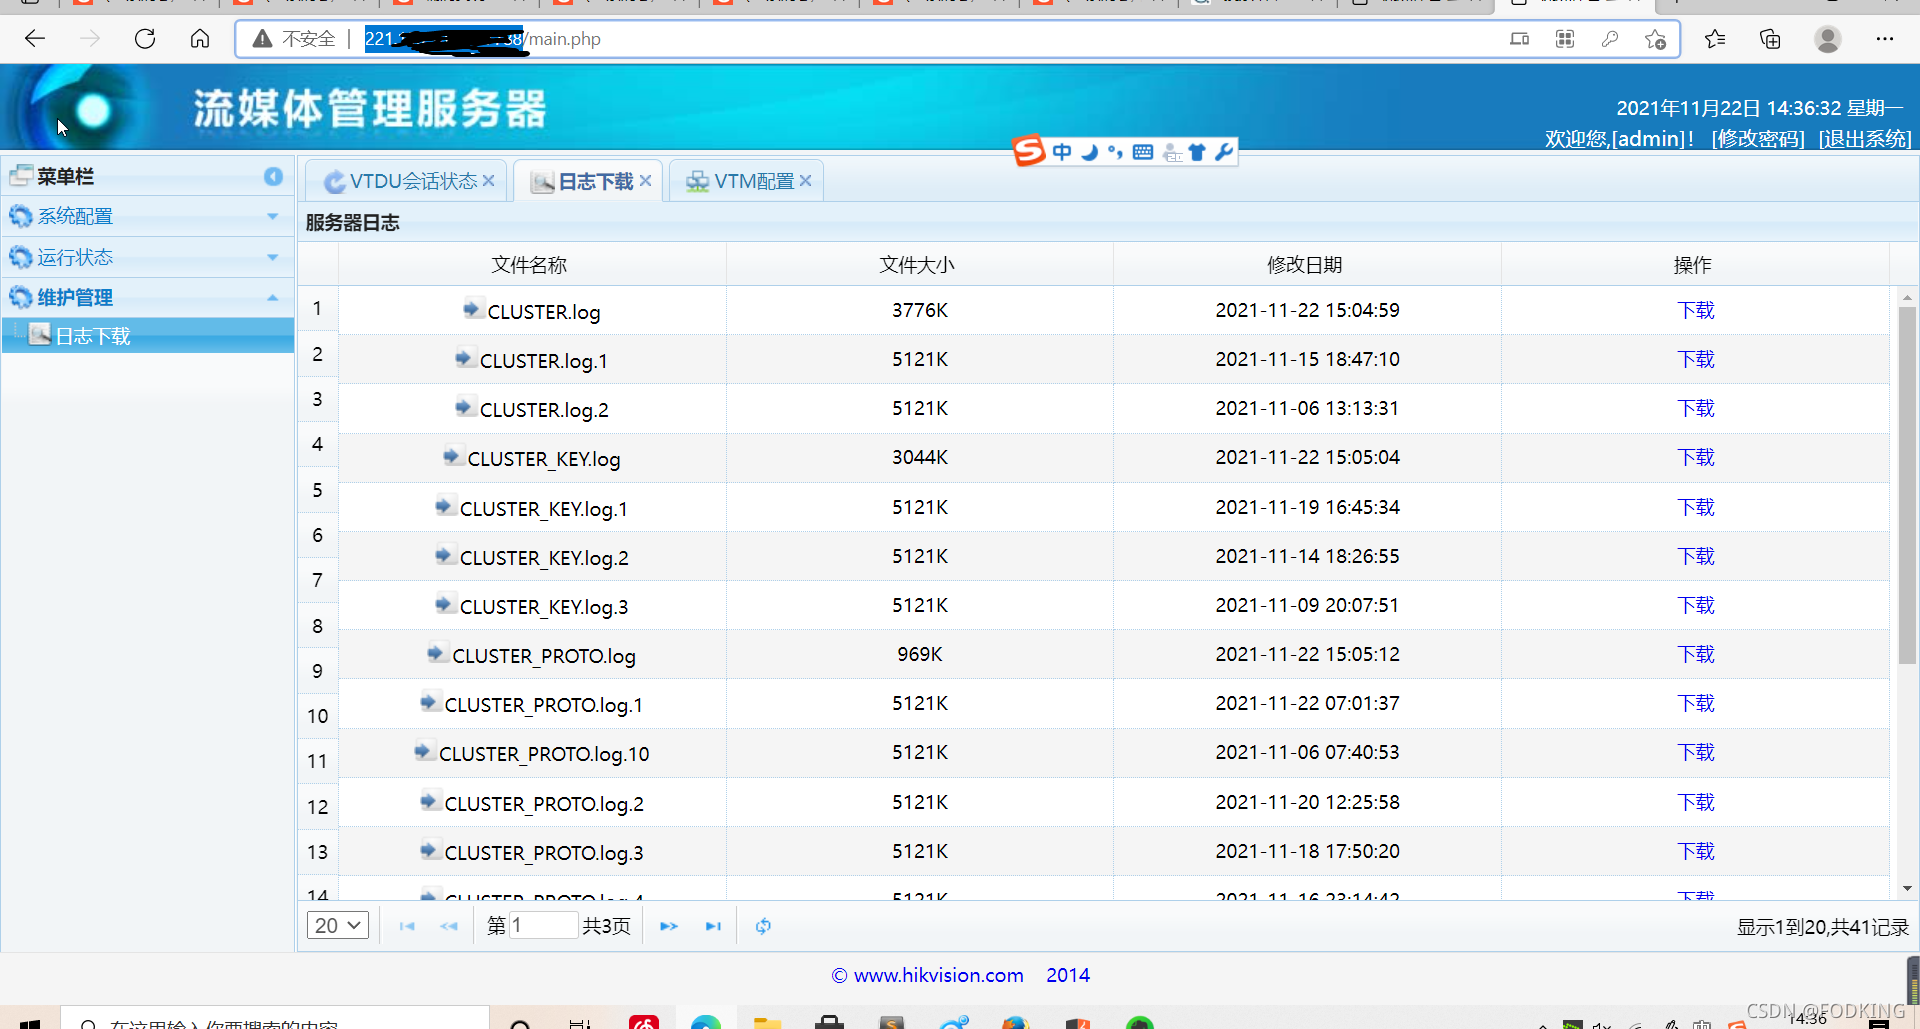This screenshot has height=1029, width=1920.
Task: Download CLUSTER_KEY.log via its 下载 link
Action: [1696, 457]
